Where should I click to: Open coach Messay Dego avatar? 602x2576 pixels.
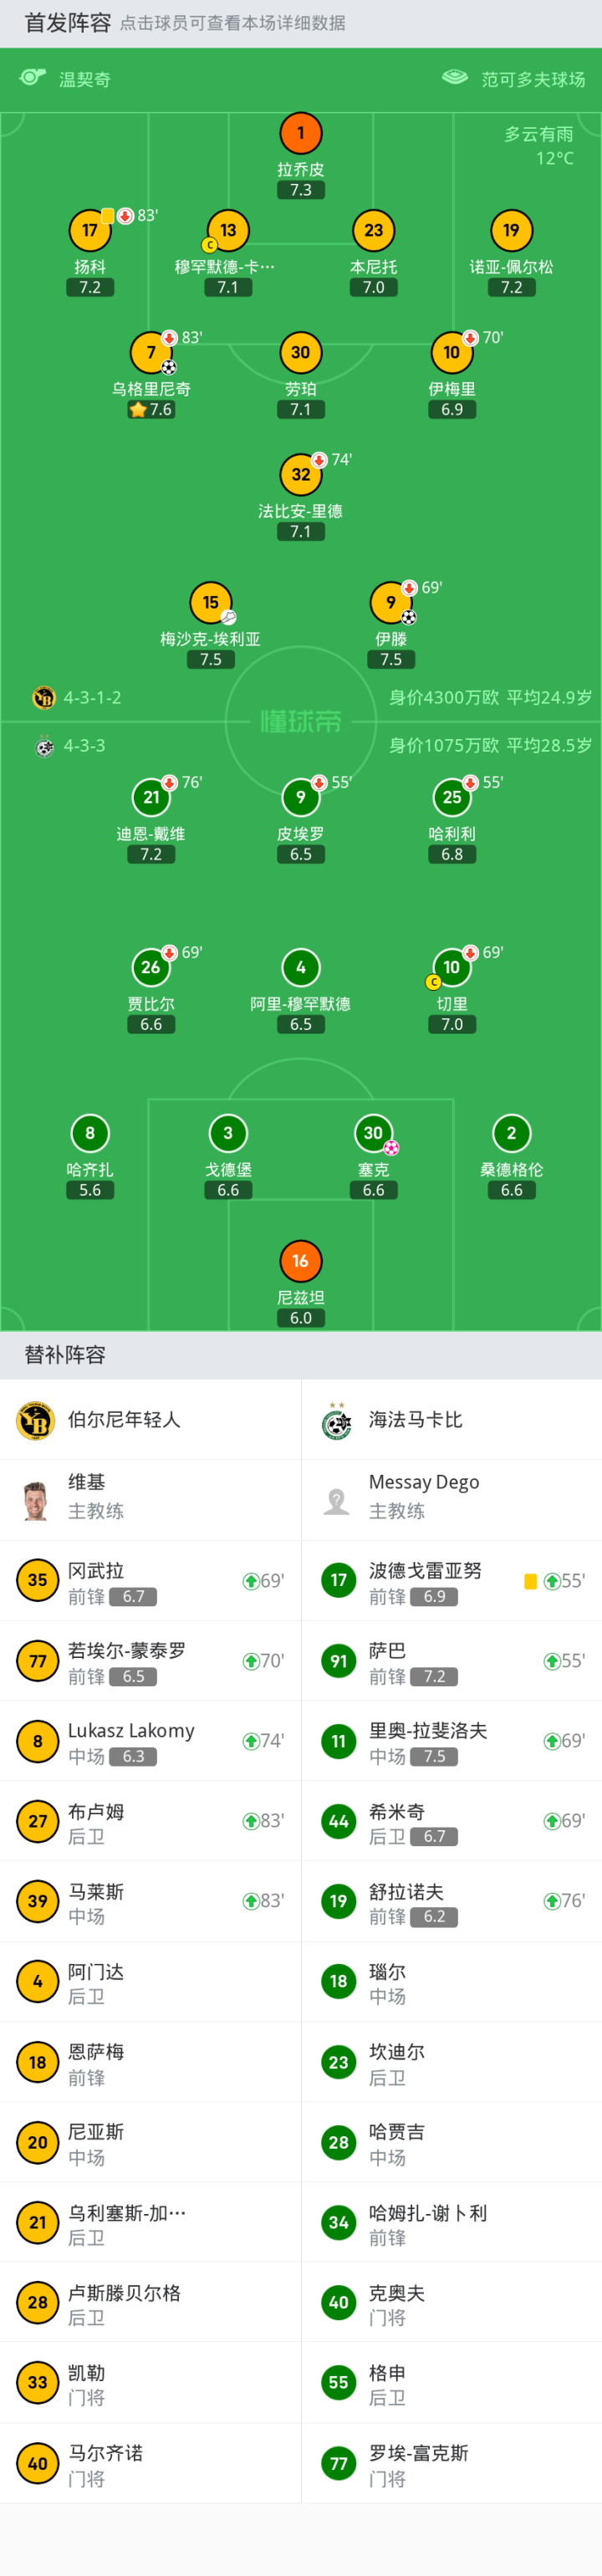[x=337, y=1500]
